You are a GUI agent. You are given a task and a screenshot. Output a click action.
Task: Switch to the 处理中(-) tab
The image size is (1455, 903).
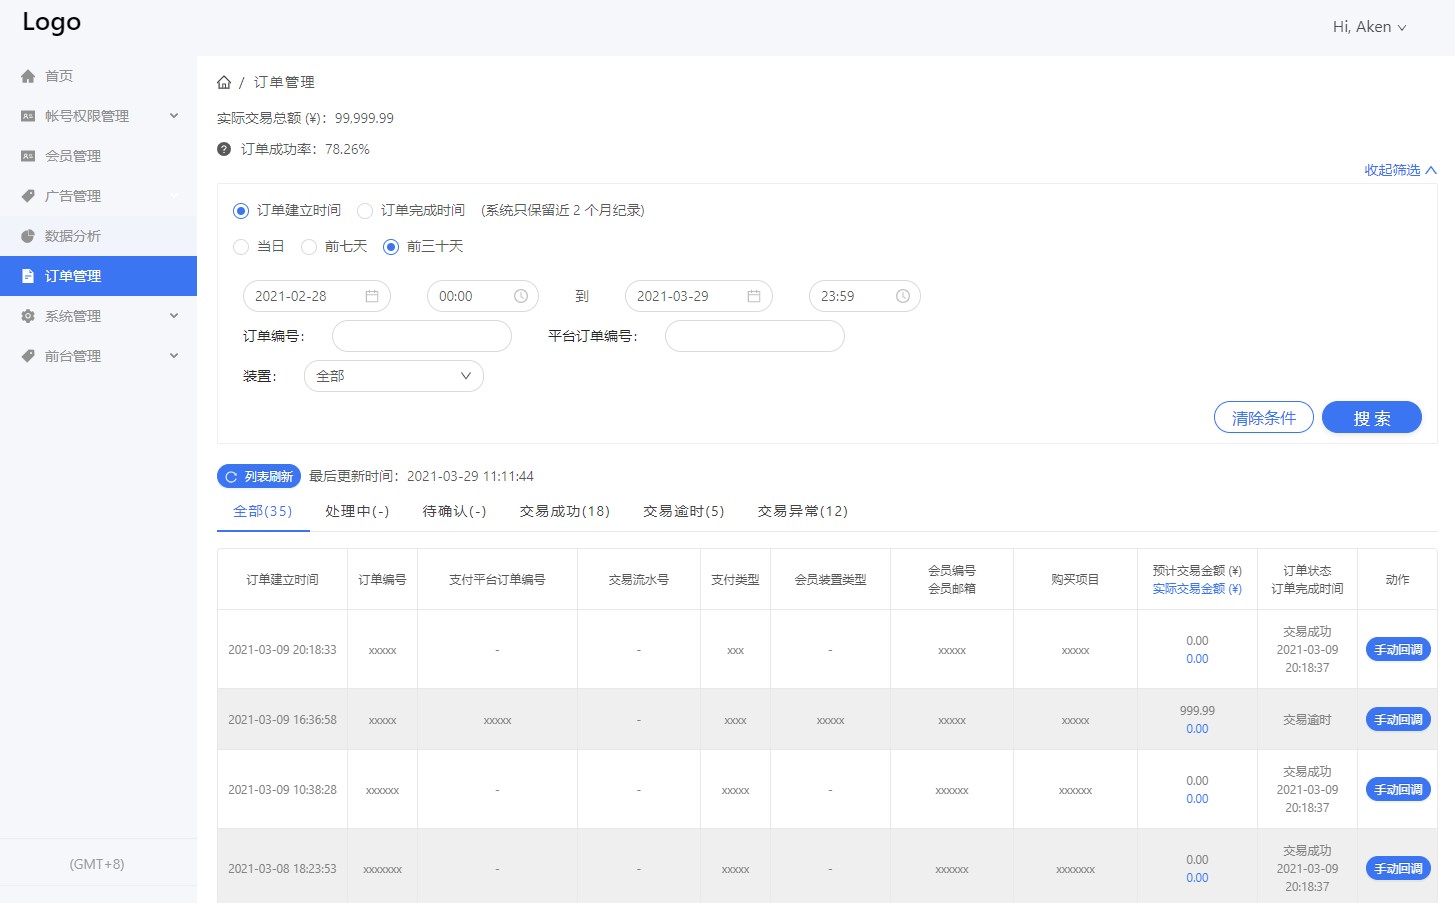point(357,511)
